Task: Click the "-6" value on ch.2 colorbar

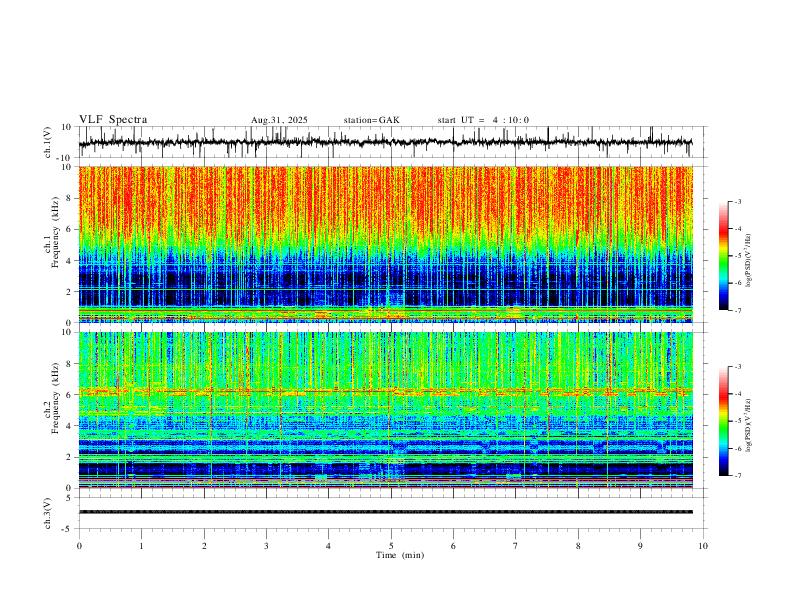Action: coord(737,448)
